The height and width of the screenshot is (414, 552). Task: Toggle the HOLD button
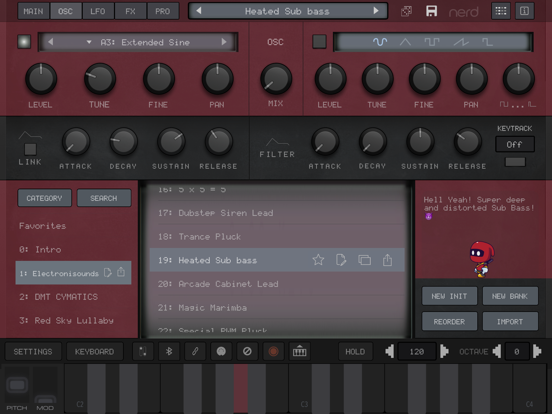pos(355,351)
